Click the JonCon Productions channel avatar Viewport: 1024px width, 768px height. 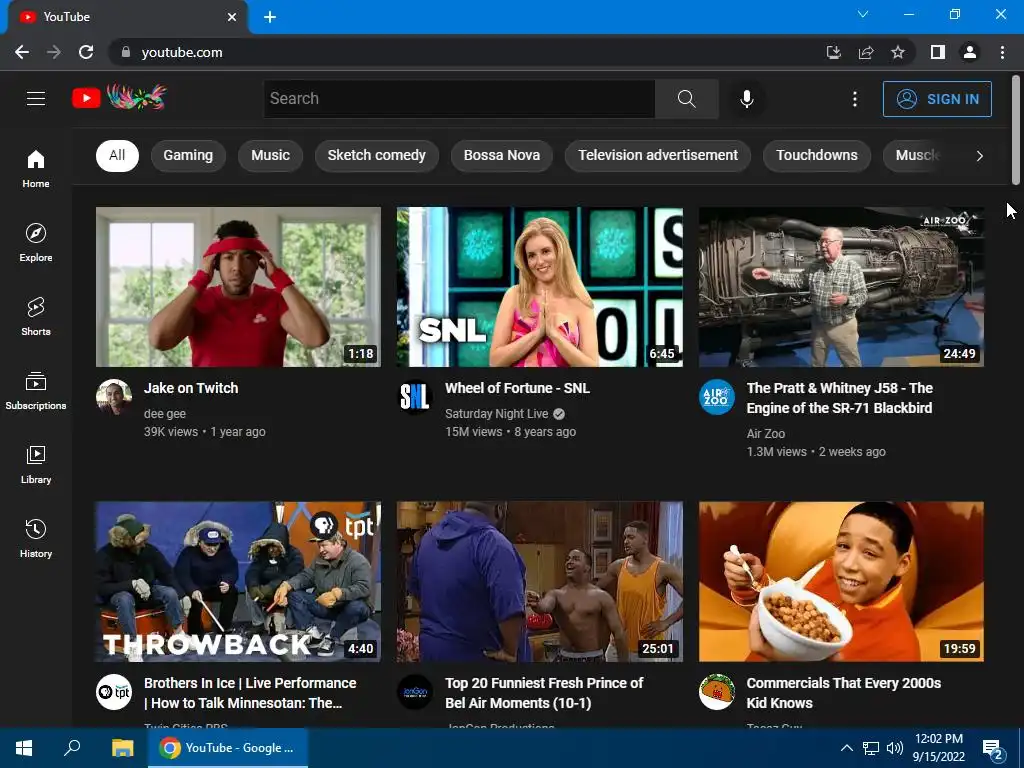click(415, 692)
